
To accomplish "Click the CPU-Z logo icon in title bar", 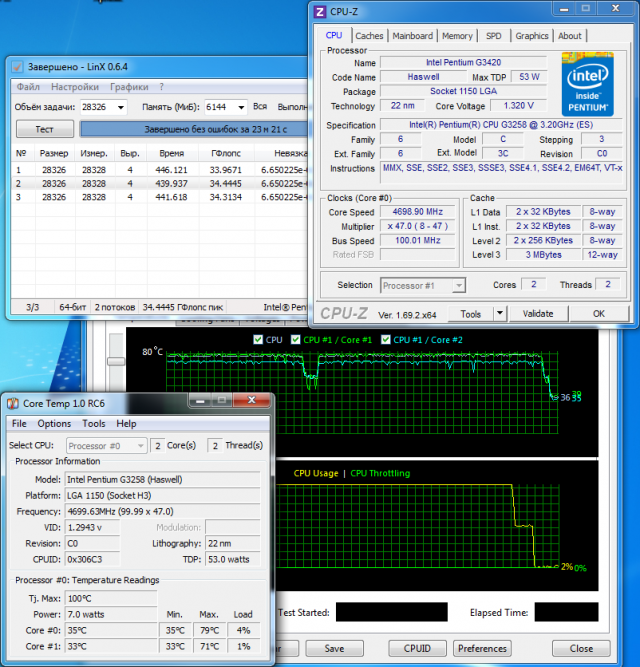I will (x=320, y=12).
